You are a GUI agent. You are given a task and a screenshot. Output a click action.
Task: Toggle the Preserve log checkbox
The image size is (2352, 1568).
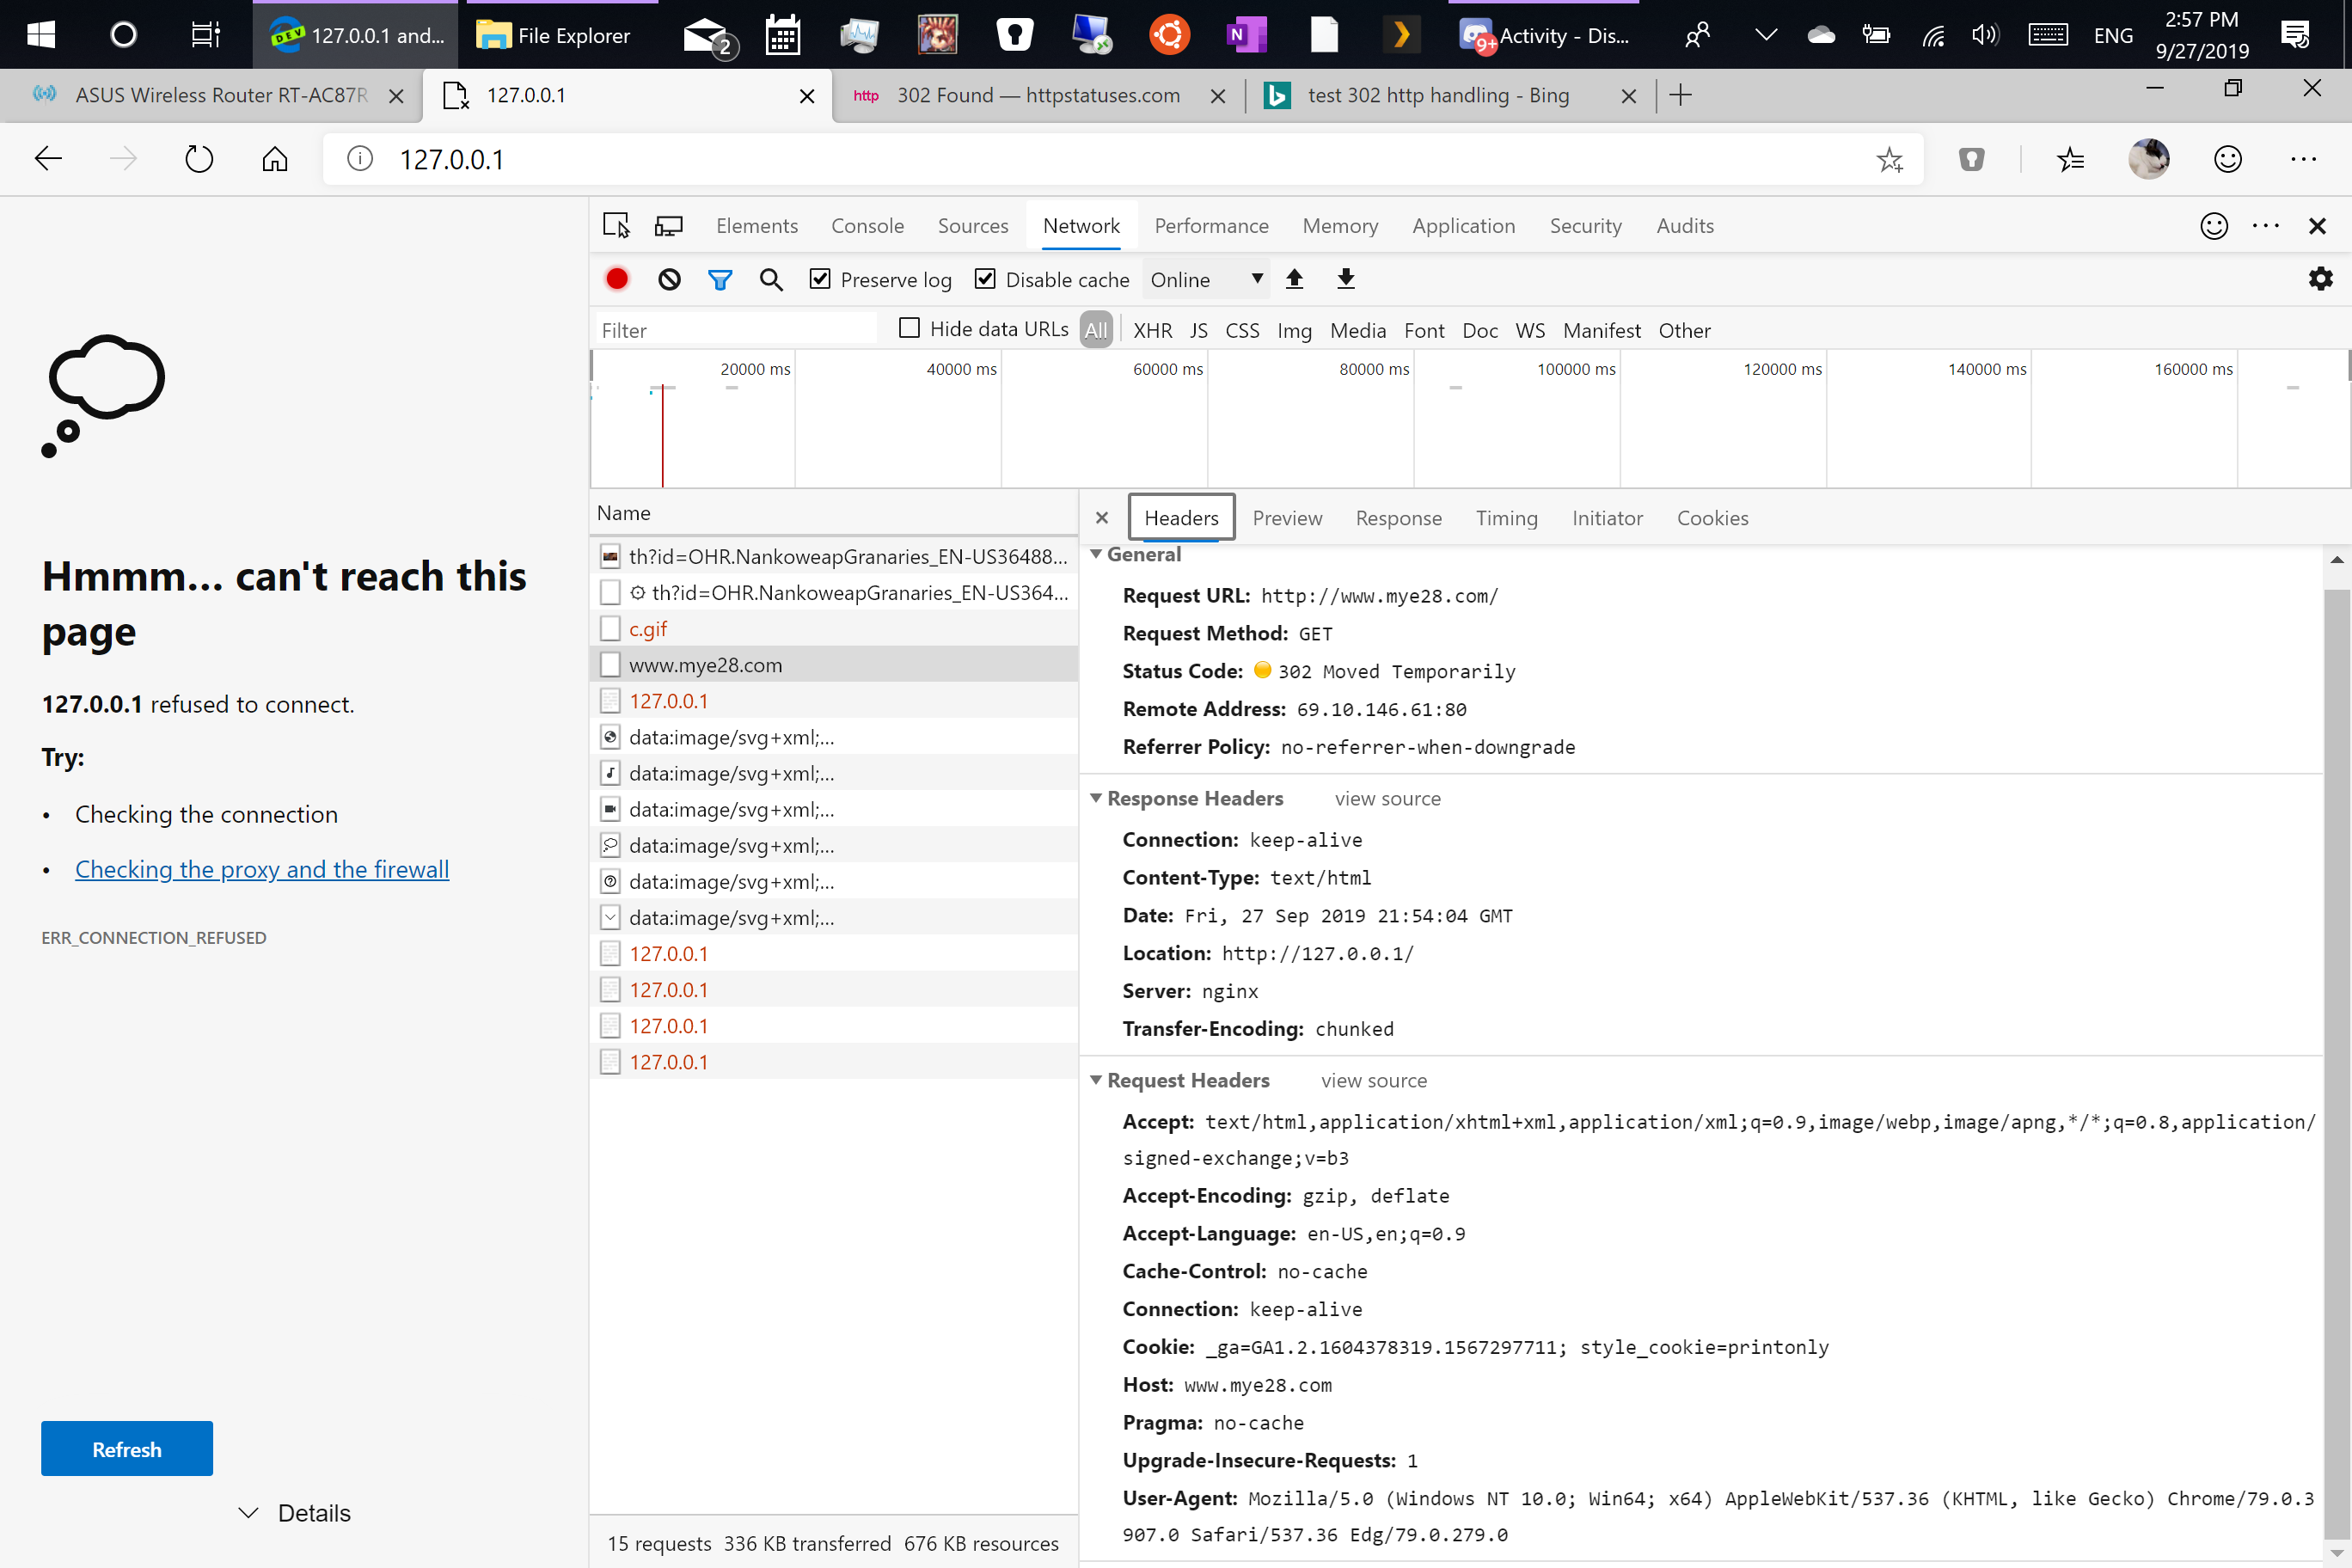click(x=819, y=279)
